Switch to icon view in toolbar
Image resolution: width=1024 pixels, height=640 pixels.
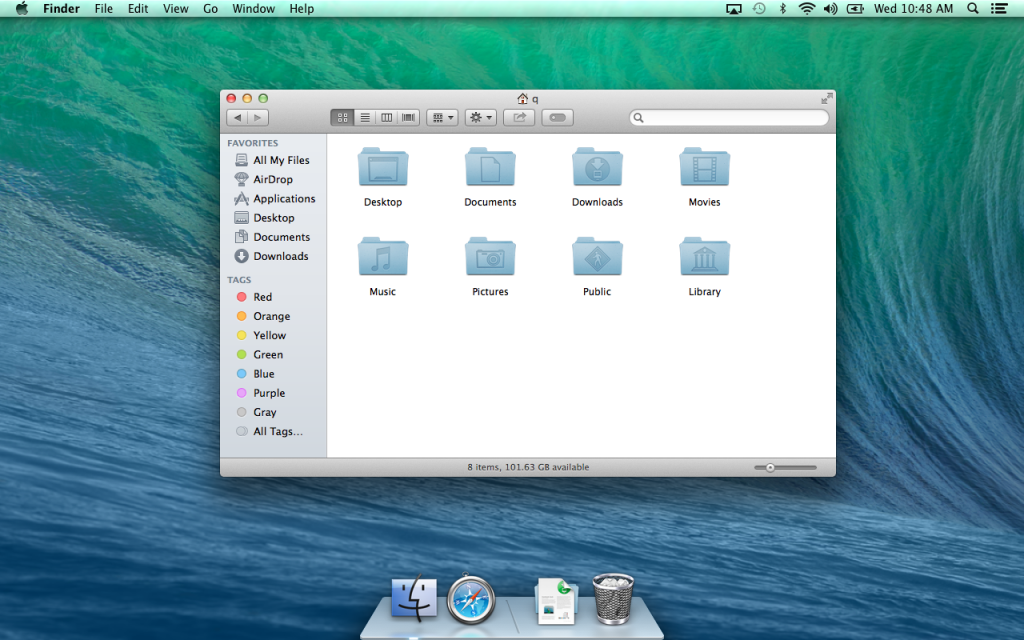342,118
